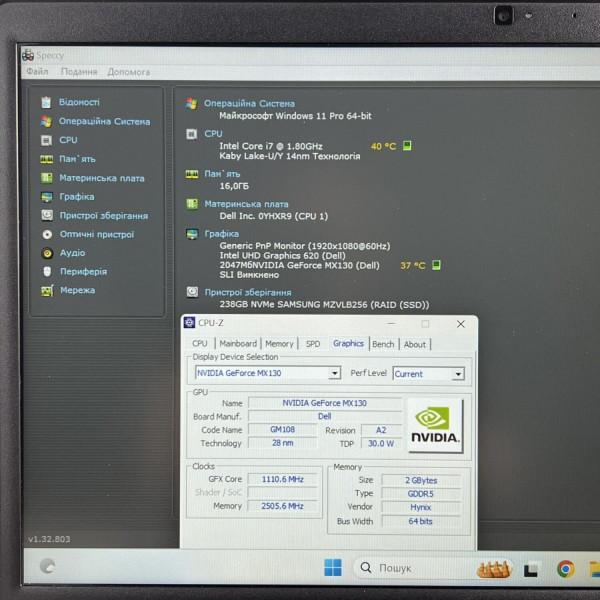This screenshot has height=600, width=600.
Task: Open the Пам'ять summary heading link
Action: point(222,174)
